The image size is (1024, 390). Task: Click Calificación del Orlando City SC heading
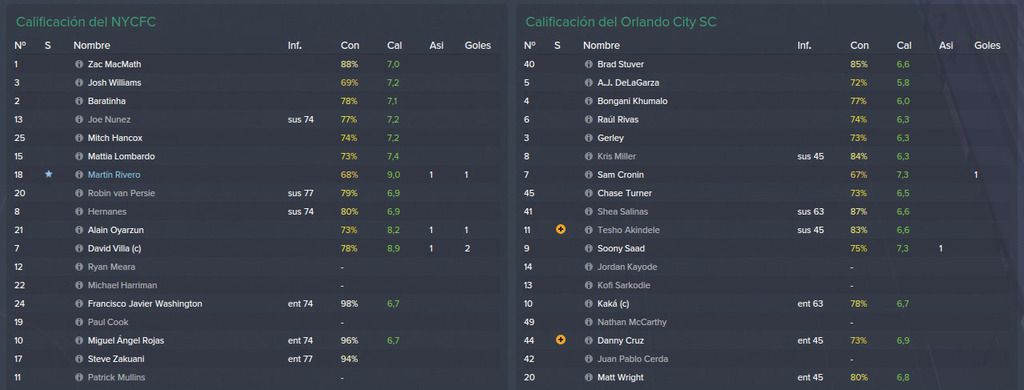point(621,22)
